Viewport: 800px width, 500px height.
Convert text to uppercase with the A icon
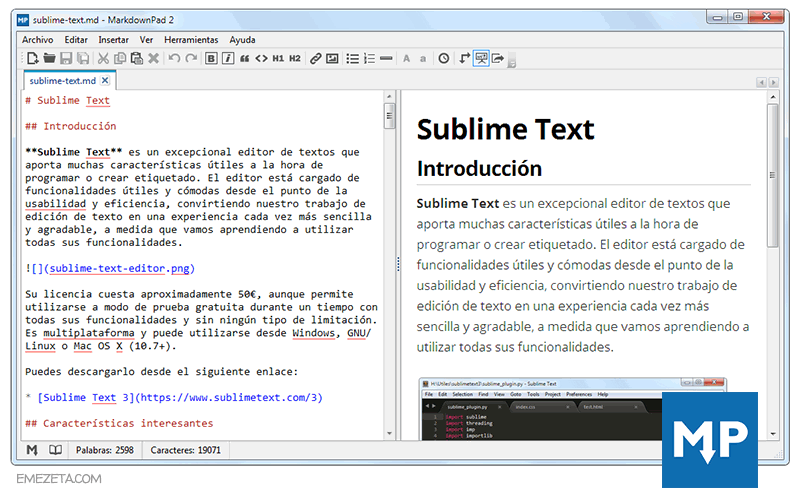pos(406,59)
